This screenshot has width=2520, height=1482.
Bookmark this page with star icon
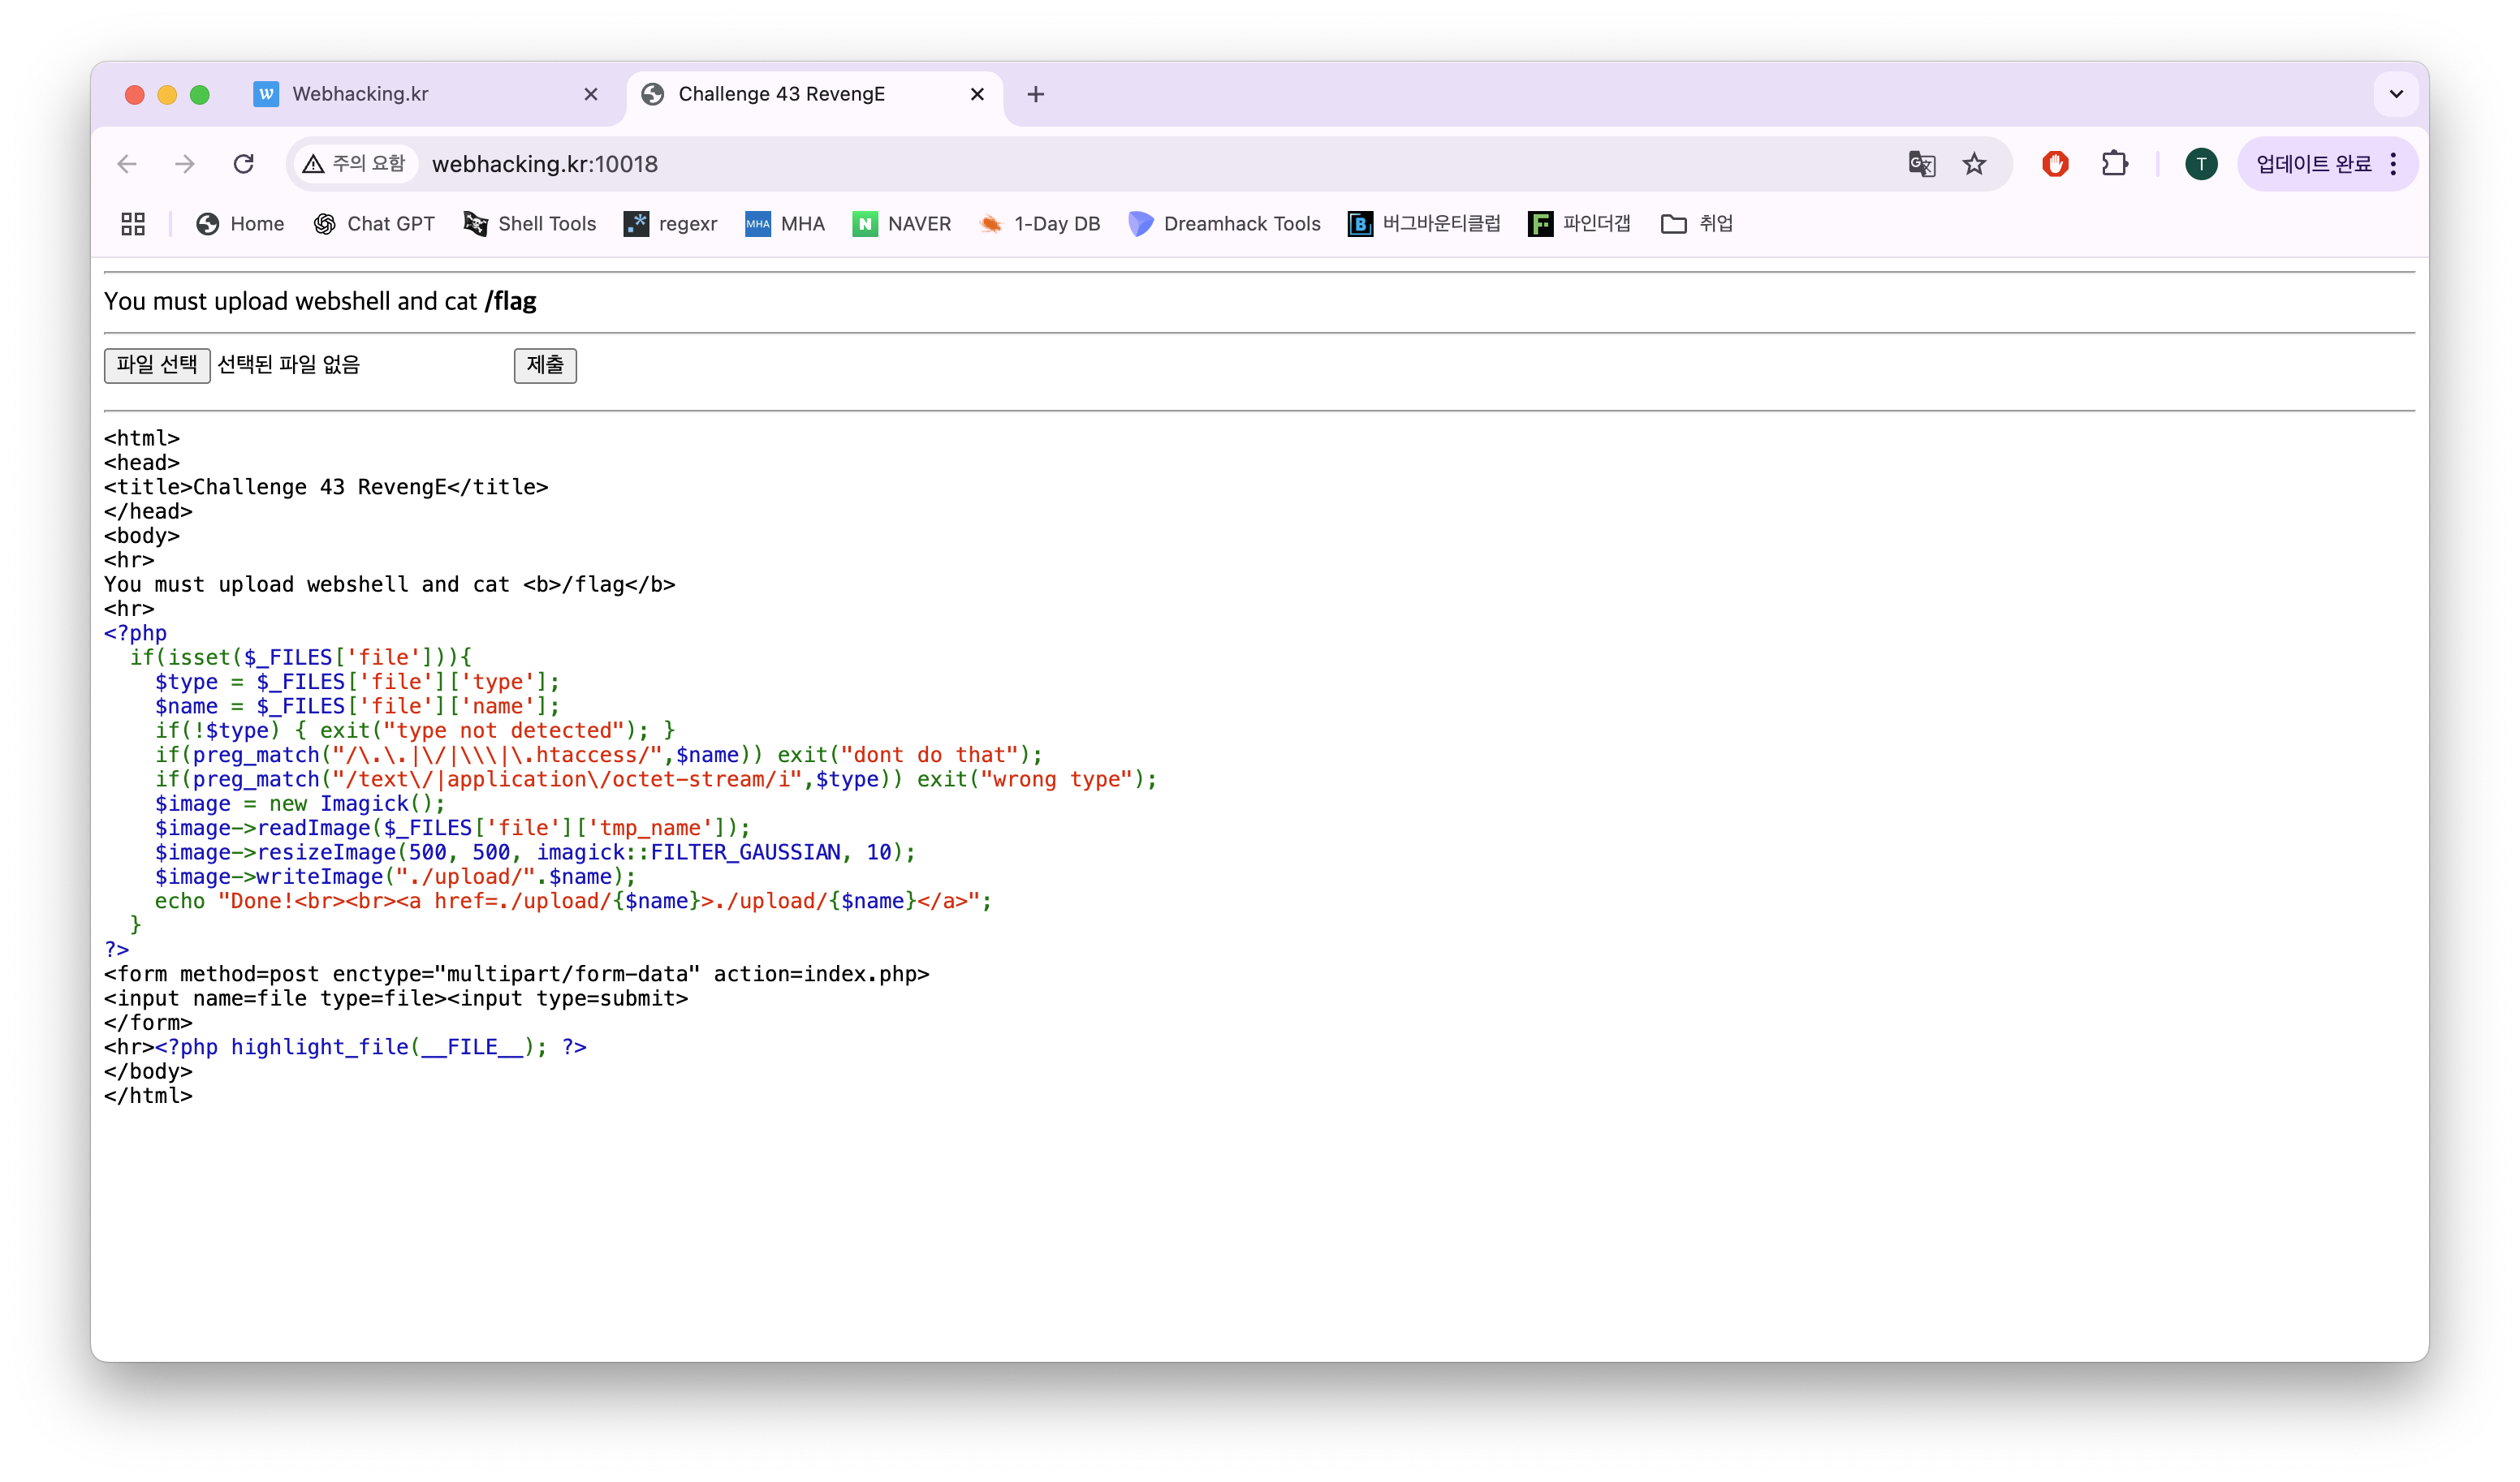tap(1974, 164)
